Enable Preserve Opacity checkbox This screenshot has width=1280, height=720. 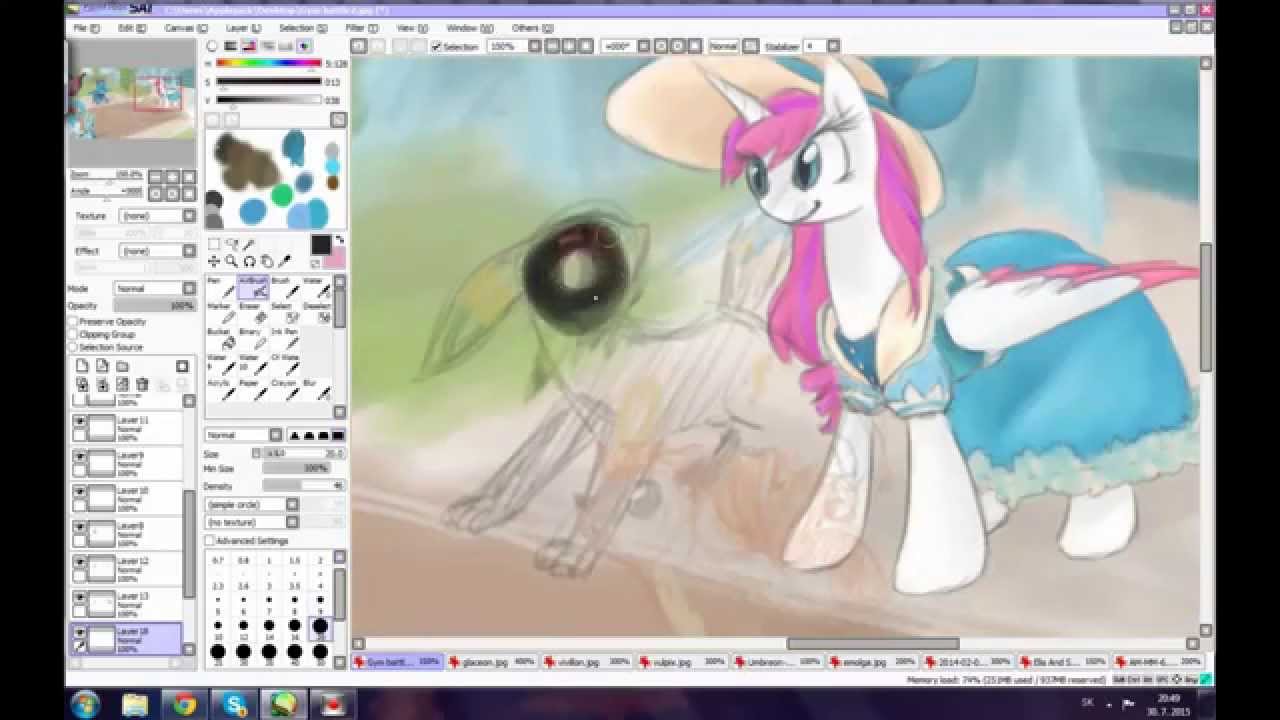point(73,322)
